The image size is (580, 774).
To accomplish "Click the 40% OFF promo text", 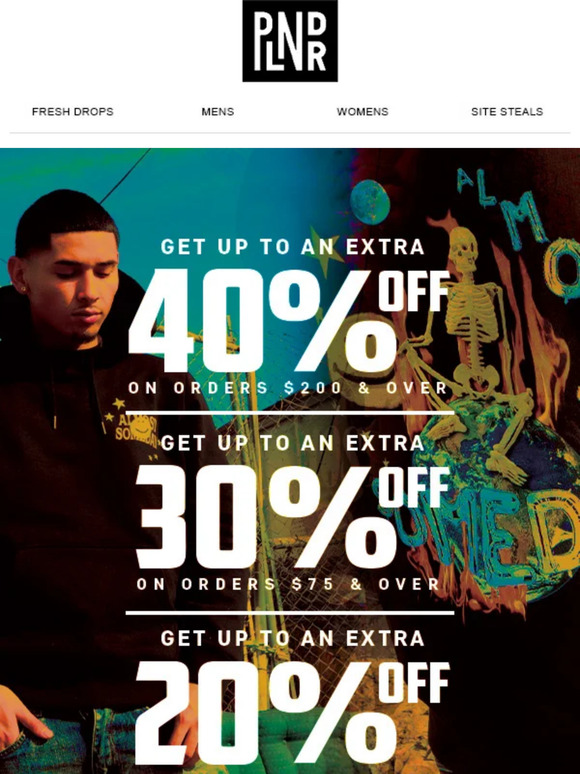I will pos(289,320).
